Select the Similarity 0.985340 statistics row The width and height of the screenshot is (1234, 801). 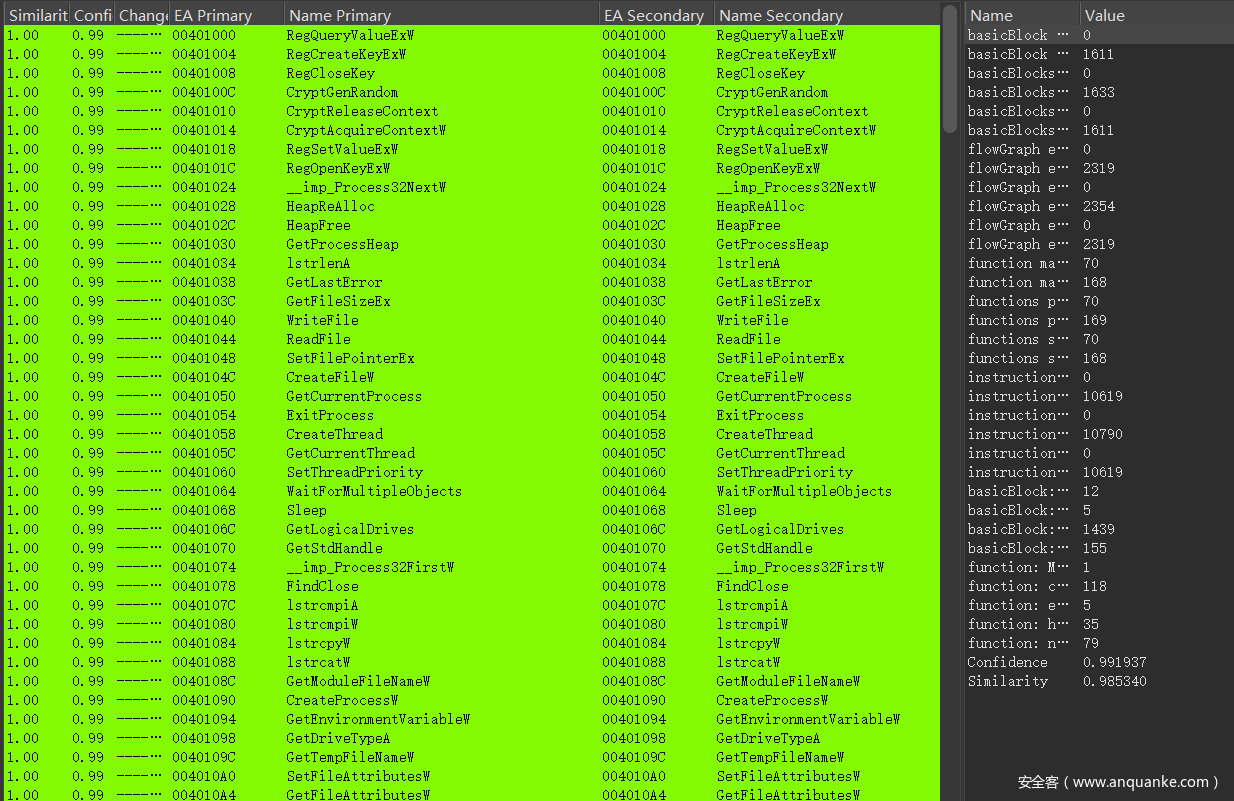[1099, 681]
